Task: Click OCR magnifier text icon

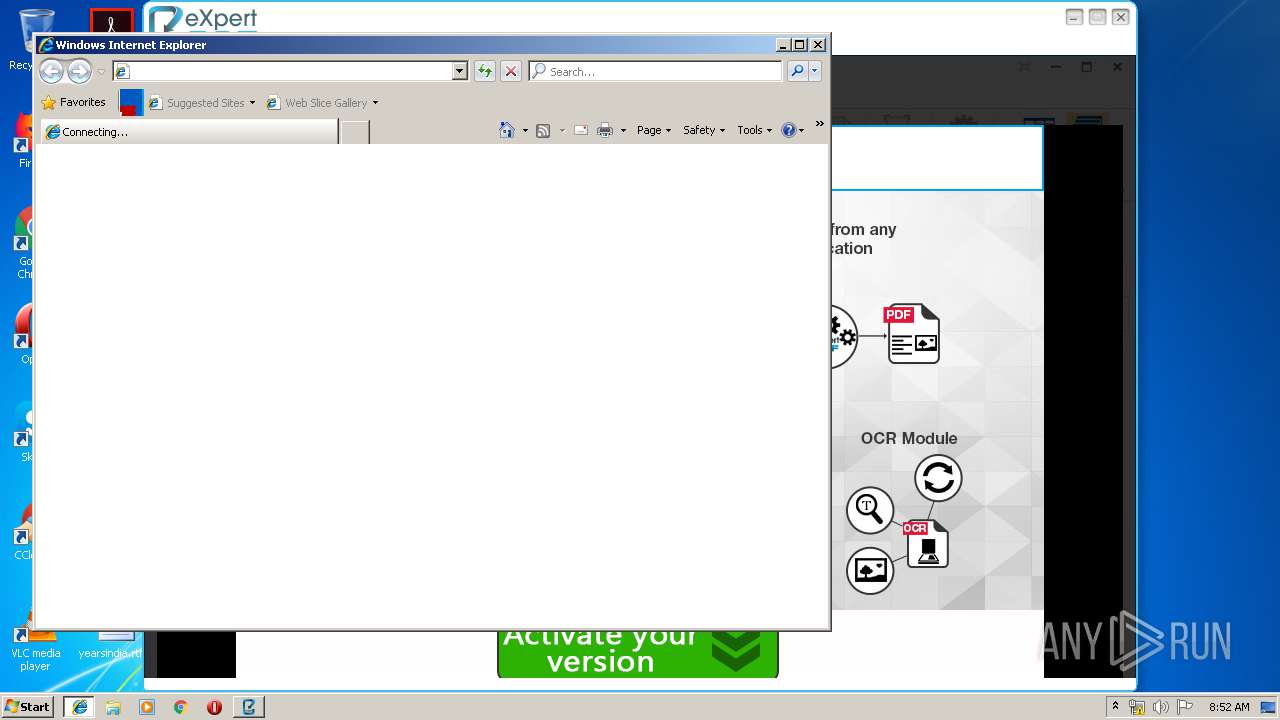Action: pos(870,509)
